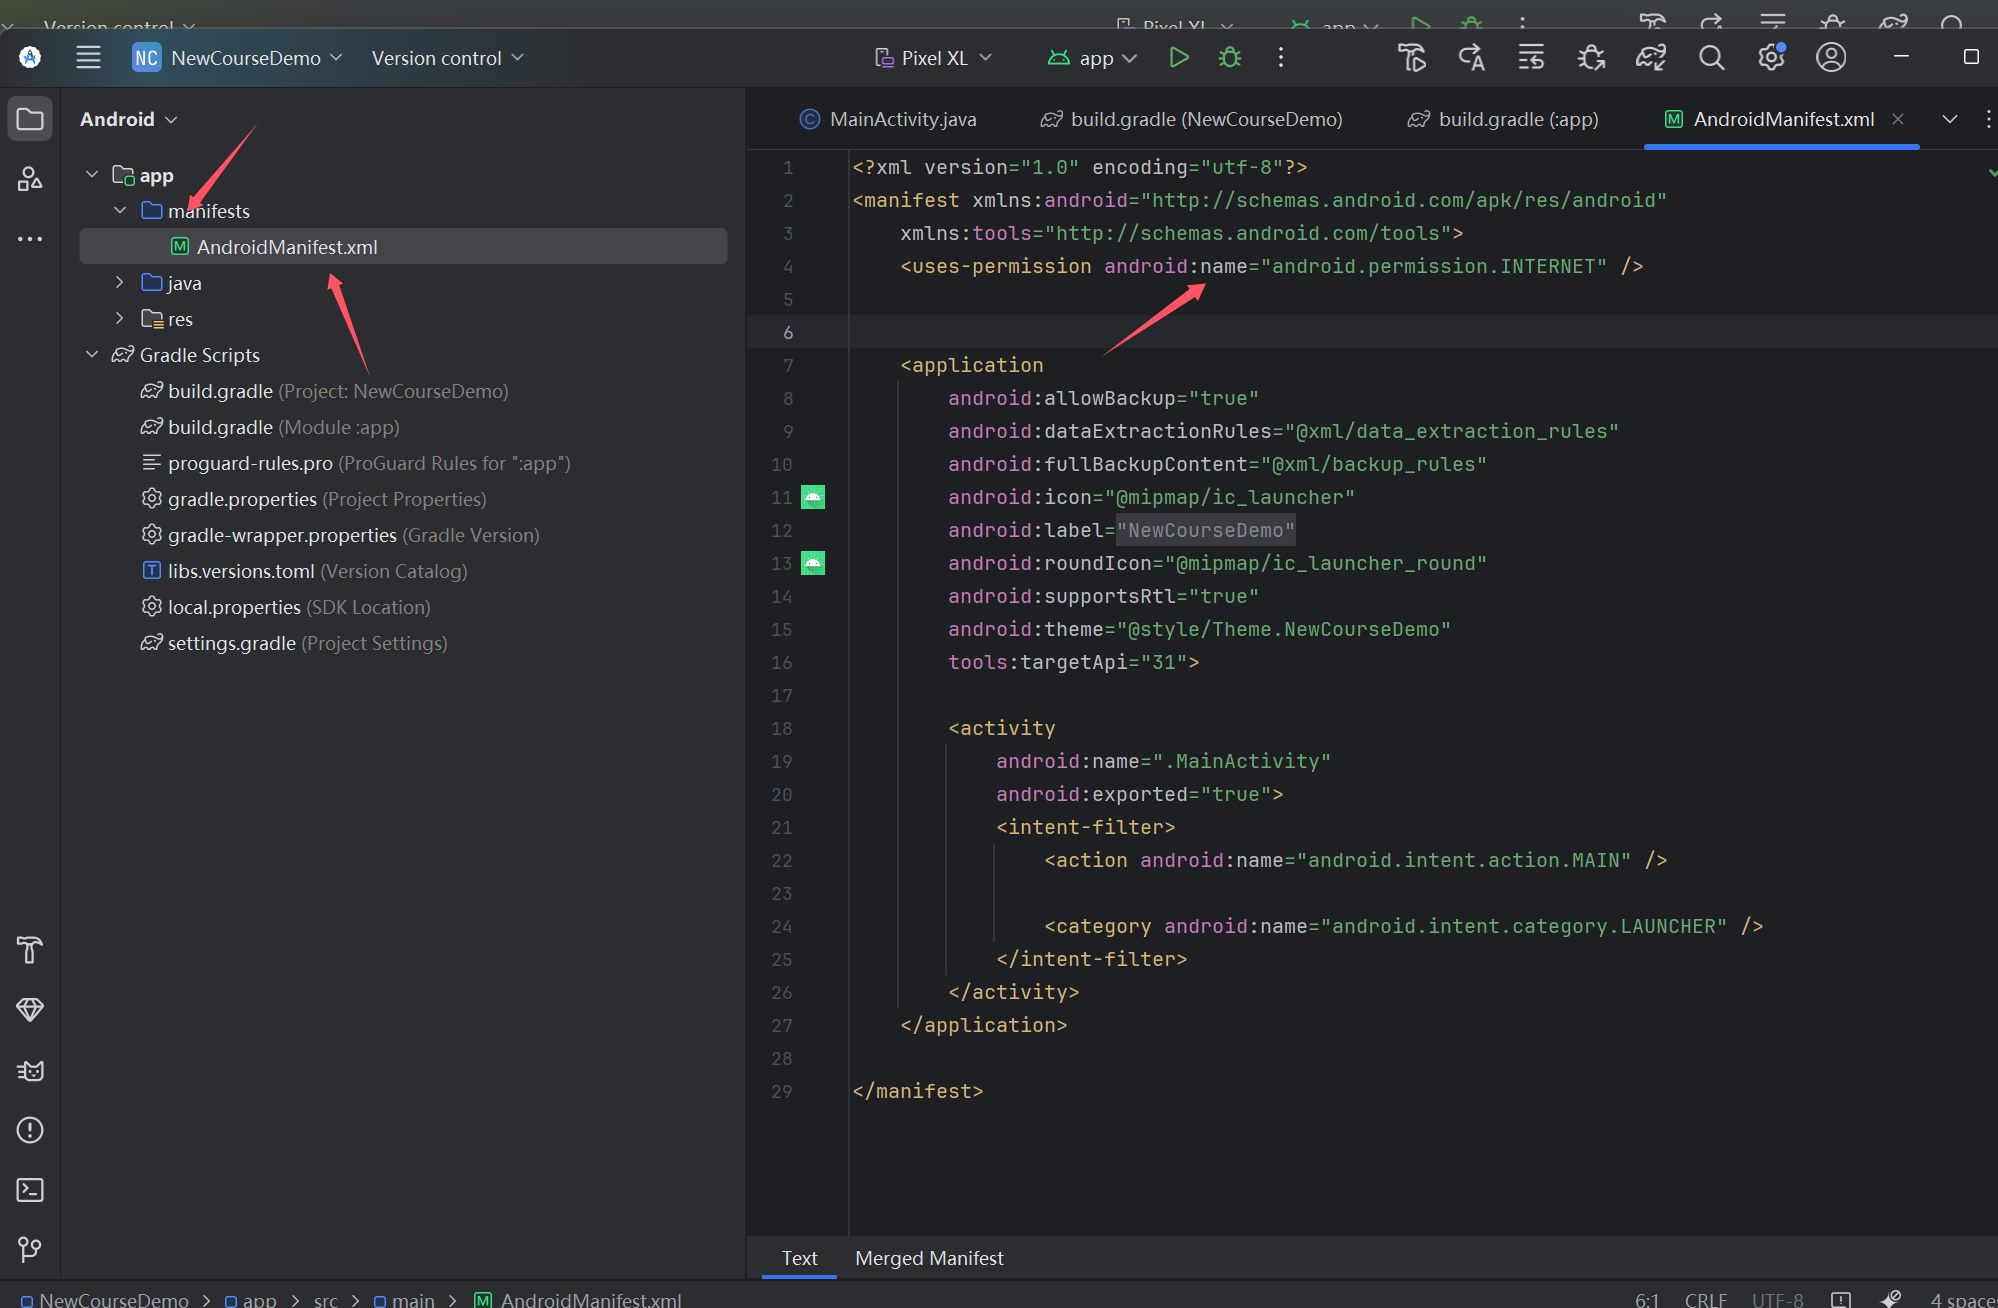Image resolution: width=1998 pixels, height=1308 pixels.
Task: Toggle the Project folder tool window
Action: 30,120
